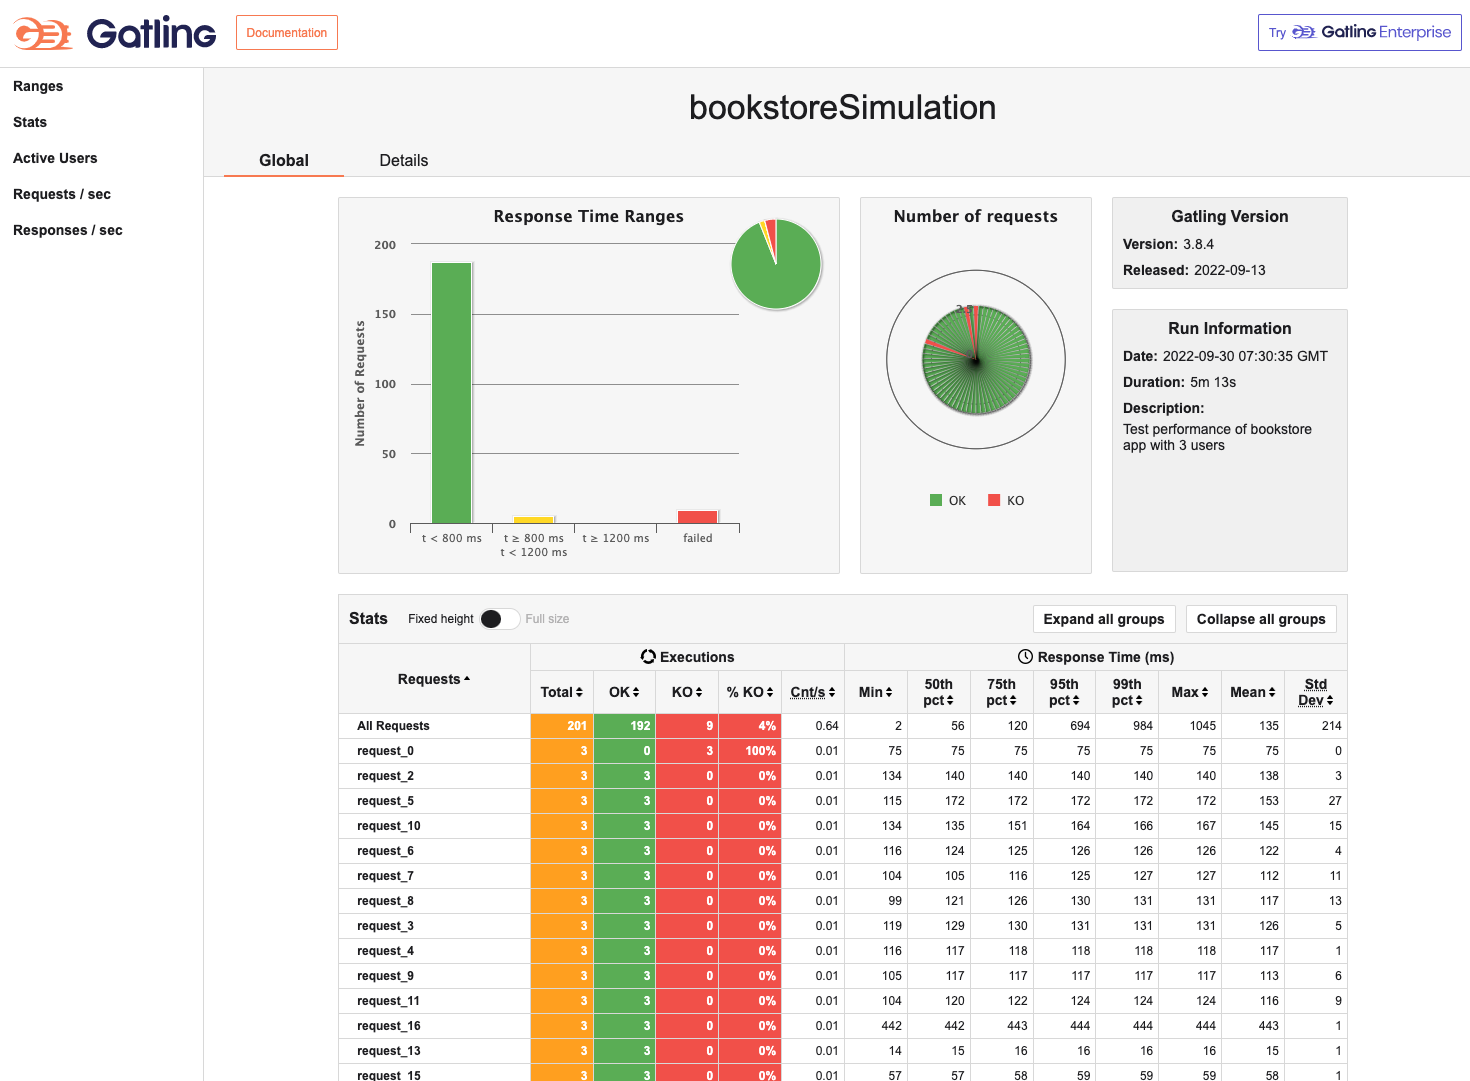
Task: Click the Number of requests polar chart
Action: click(976, 359)
